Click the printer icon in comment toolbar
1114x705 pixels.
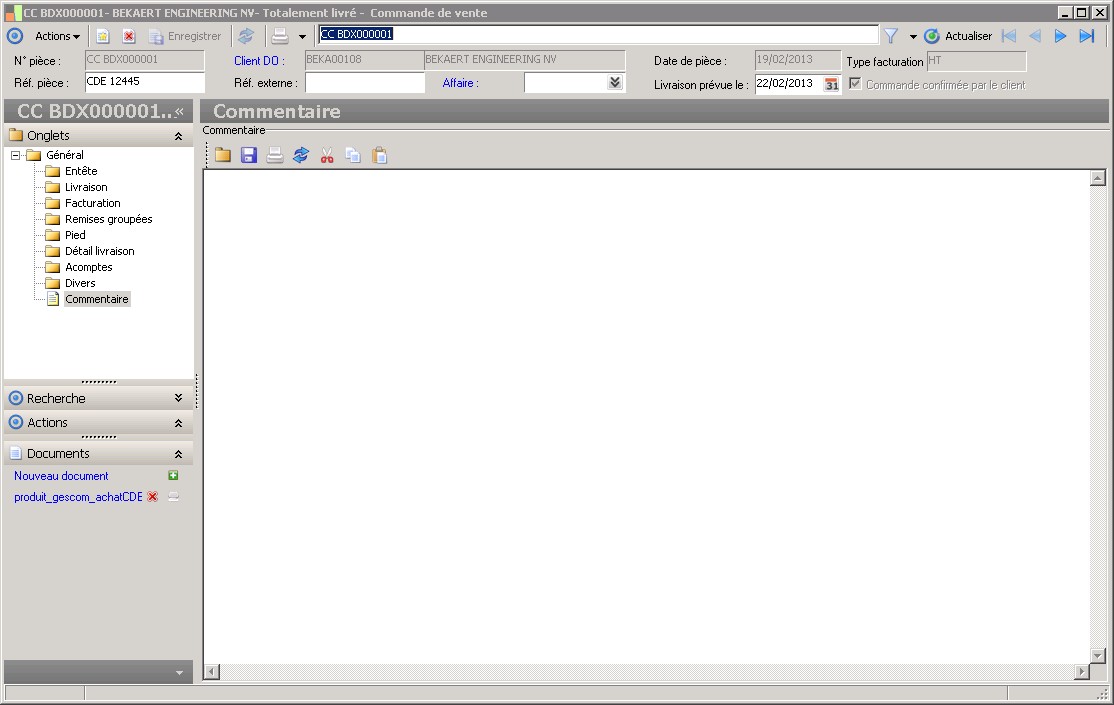click(x=275, y=156)
